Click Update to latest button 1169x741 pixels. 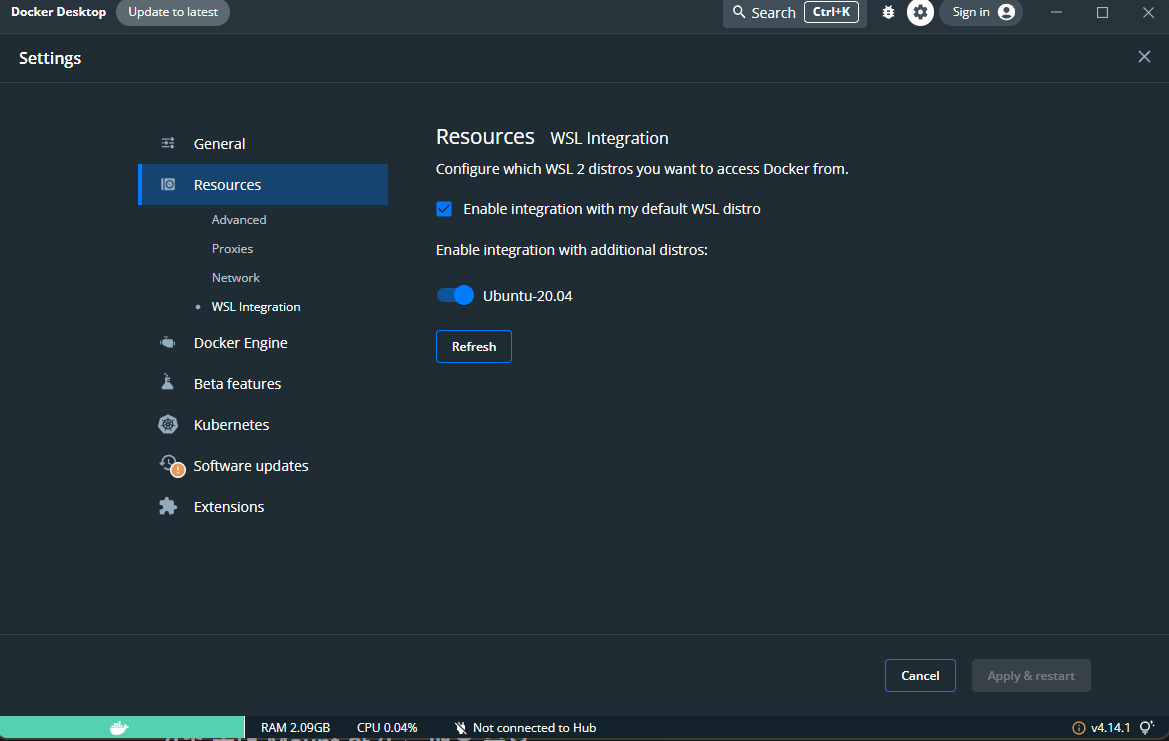173,12
